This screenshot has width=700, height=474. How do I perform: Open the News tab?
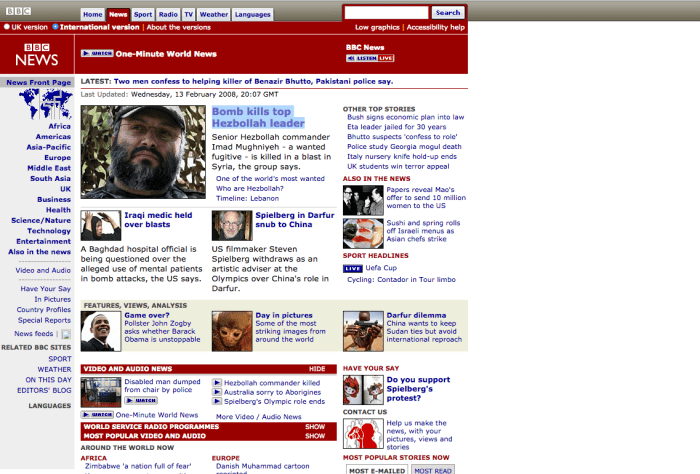click(118, 14)
